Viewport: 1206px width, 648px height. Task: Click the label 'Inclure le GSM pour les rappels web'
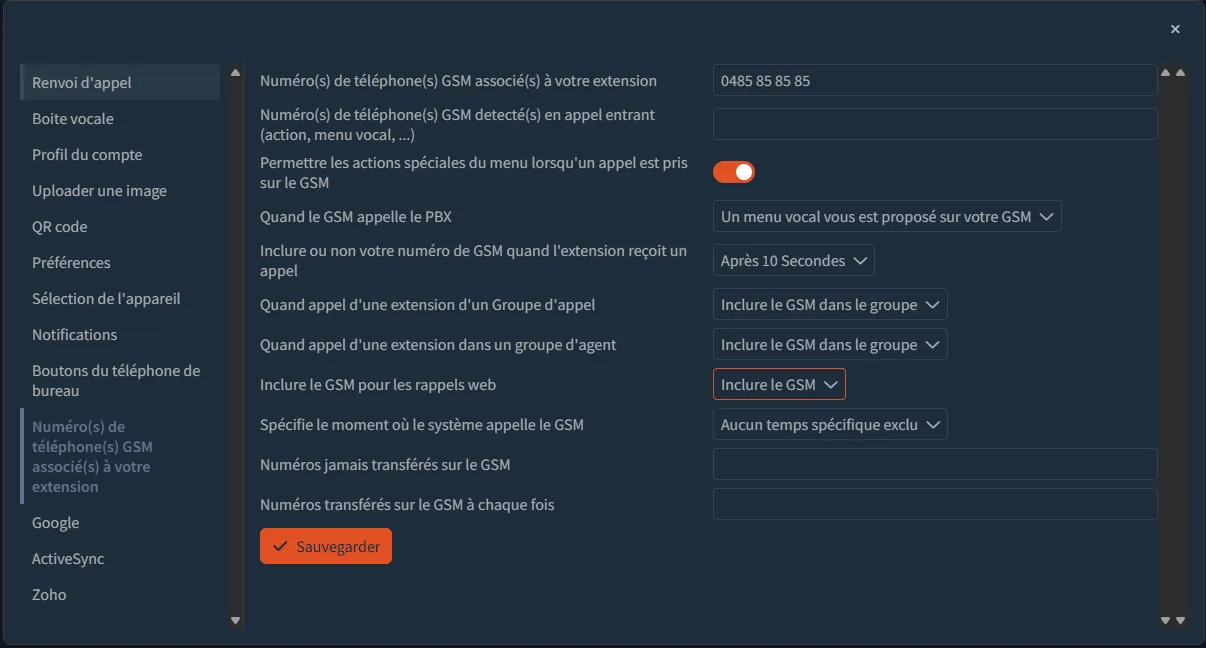378,384
